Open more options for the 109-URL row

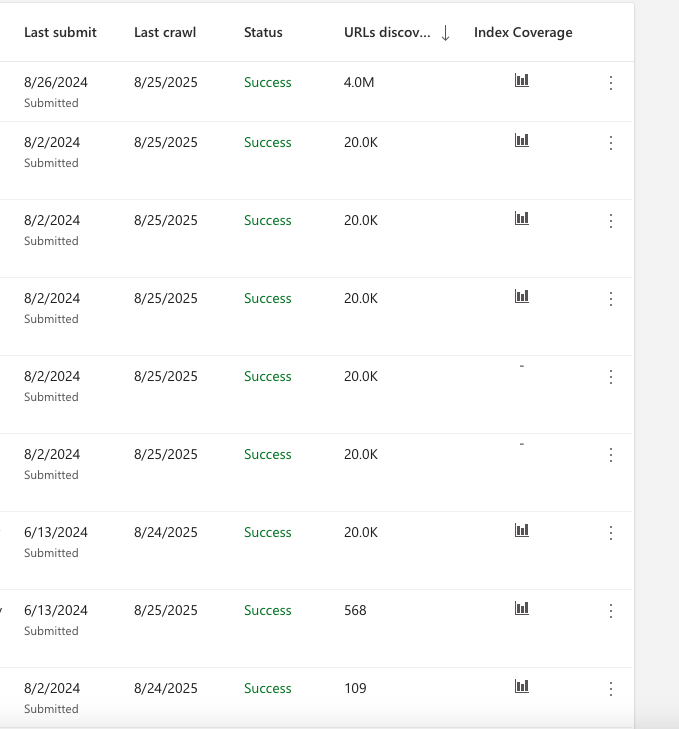[x=611, y=689]
